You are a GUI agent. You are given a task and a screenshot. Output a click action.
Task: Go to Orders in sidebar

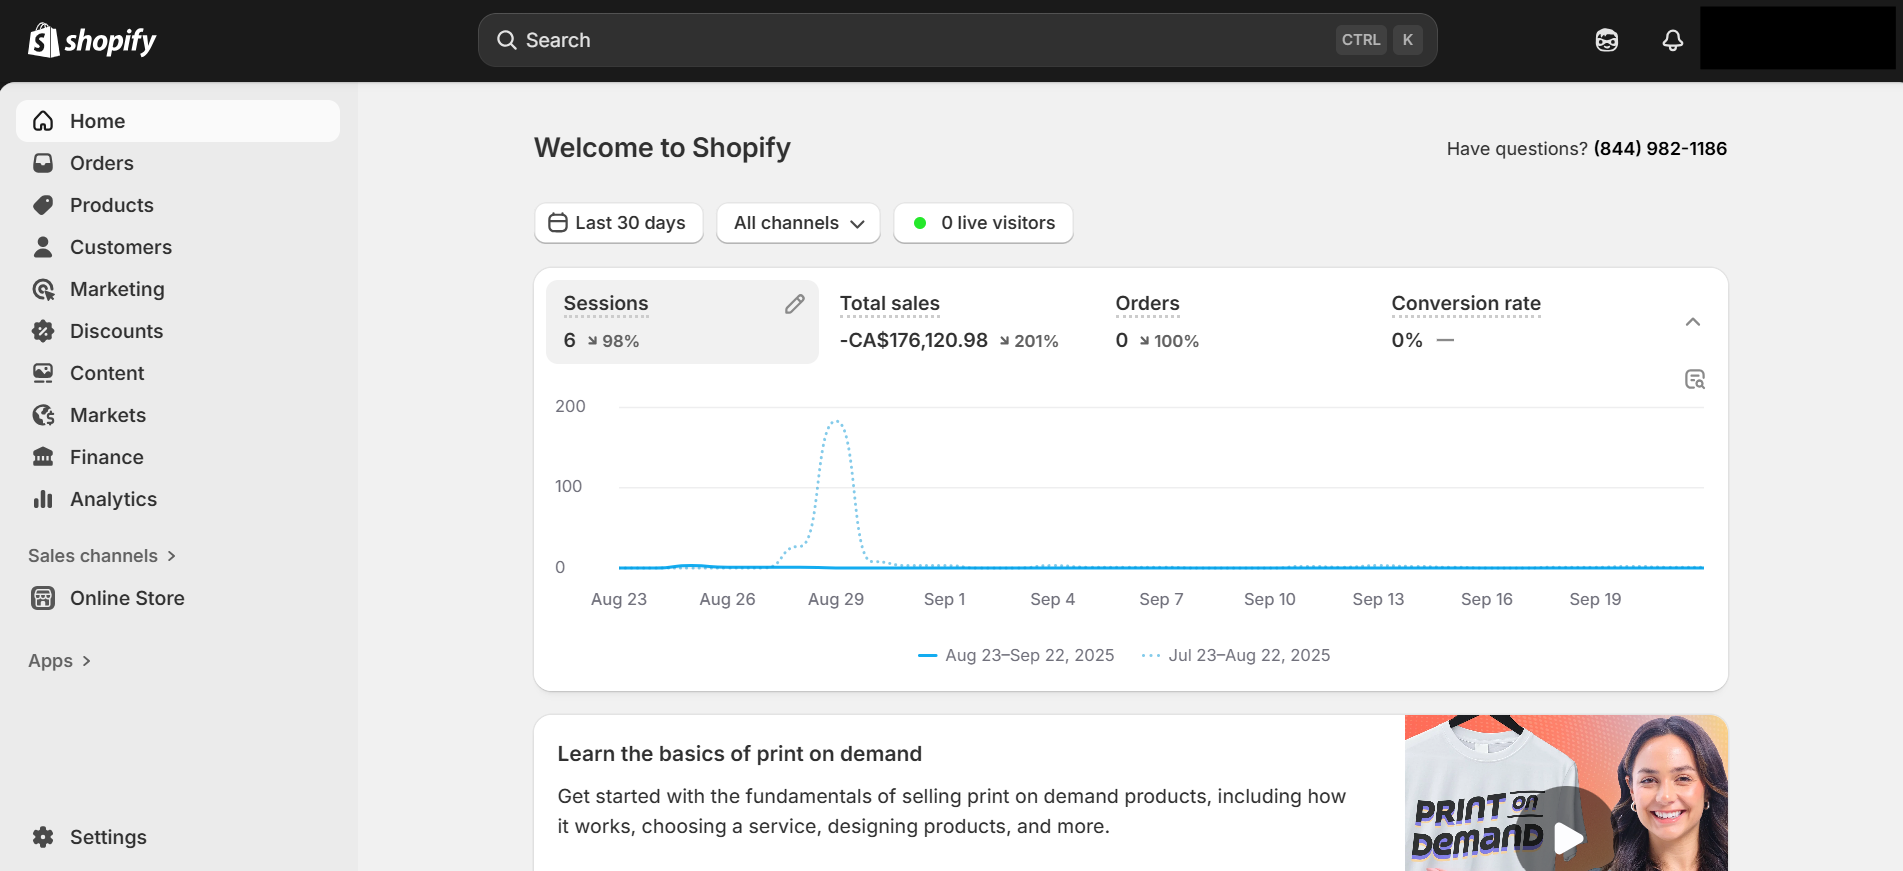coord(101,163)
